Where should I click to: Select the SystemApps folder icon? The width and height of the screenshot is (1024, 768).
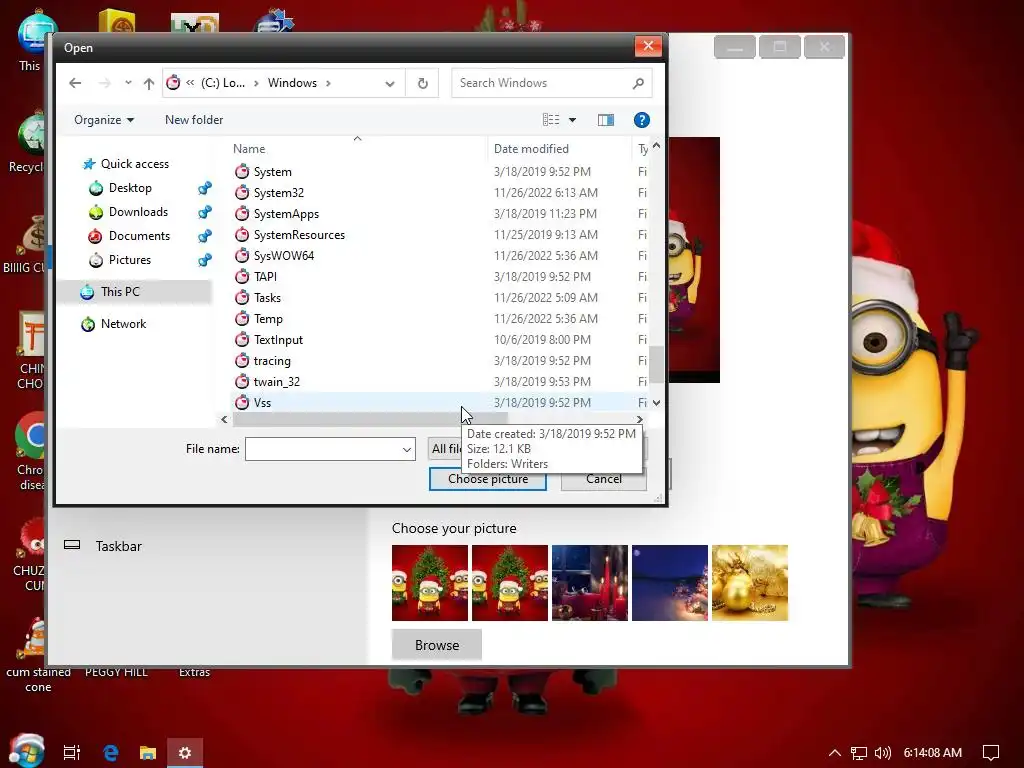coord(242,214)
